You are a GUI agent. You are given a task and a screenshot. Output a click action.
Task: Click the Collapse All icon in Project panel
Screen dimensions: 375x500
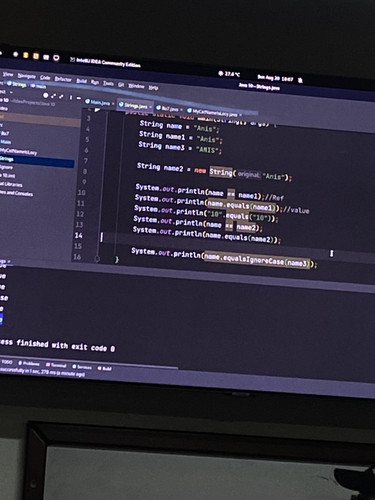tap(61, 97)
